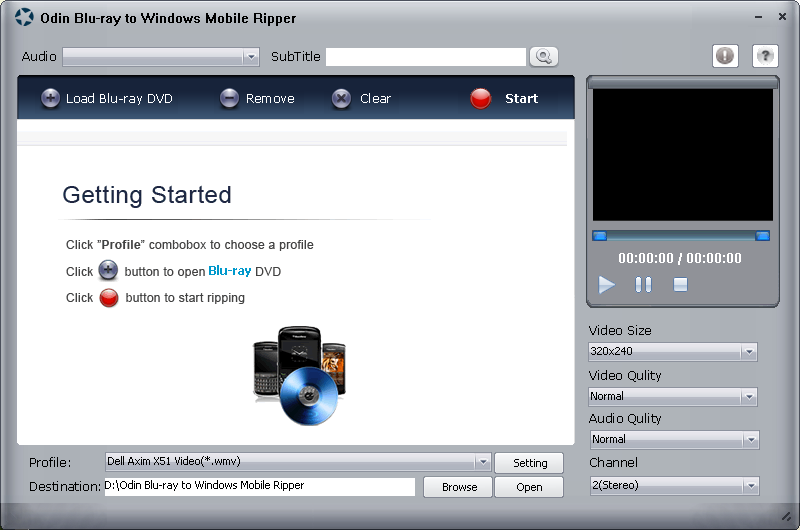Click the Clear label in toolbar
Viewport: 800px width, 530px height.
pos(376,98)
